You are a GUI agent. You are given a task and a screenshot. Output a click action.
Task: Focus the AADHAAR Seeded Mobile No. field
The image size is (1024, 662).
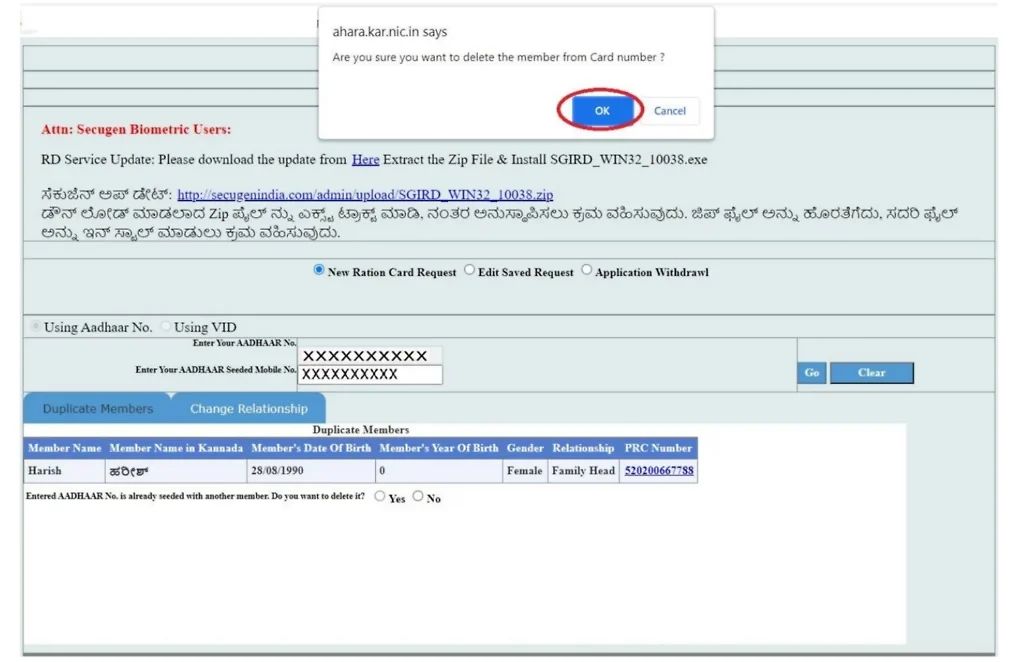pyautogui.click(x=370, y=374)
